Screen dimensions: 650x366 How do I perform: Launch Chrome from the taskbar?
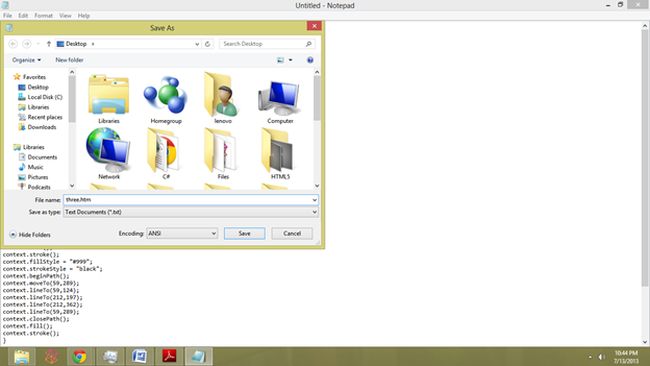click(80, 356)
